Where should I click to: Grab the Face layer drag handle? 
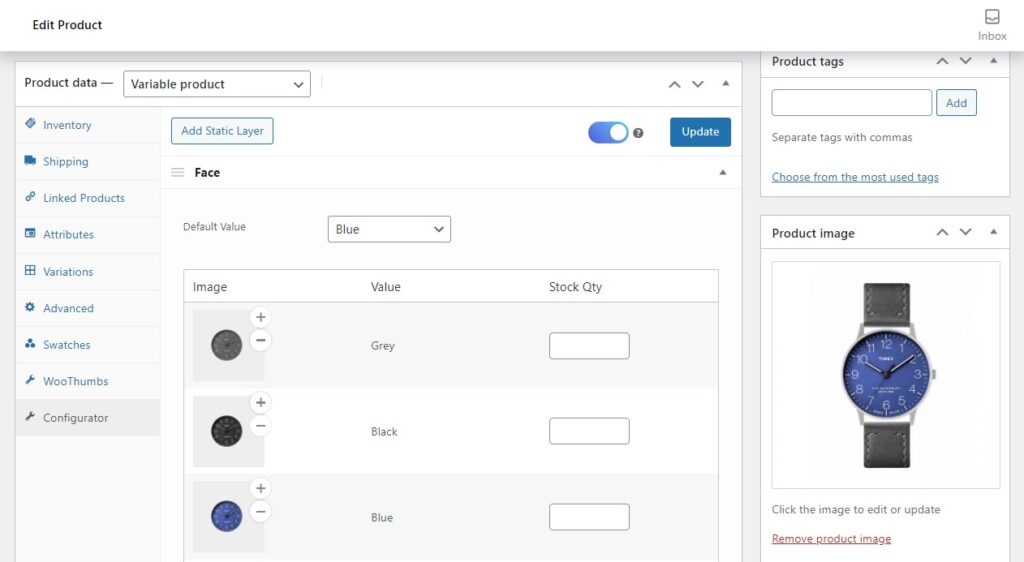coord(178,172)
